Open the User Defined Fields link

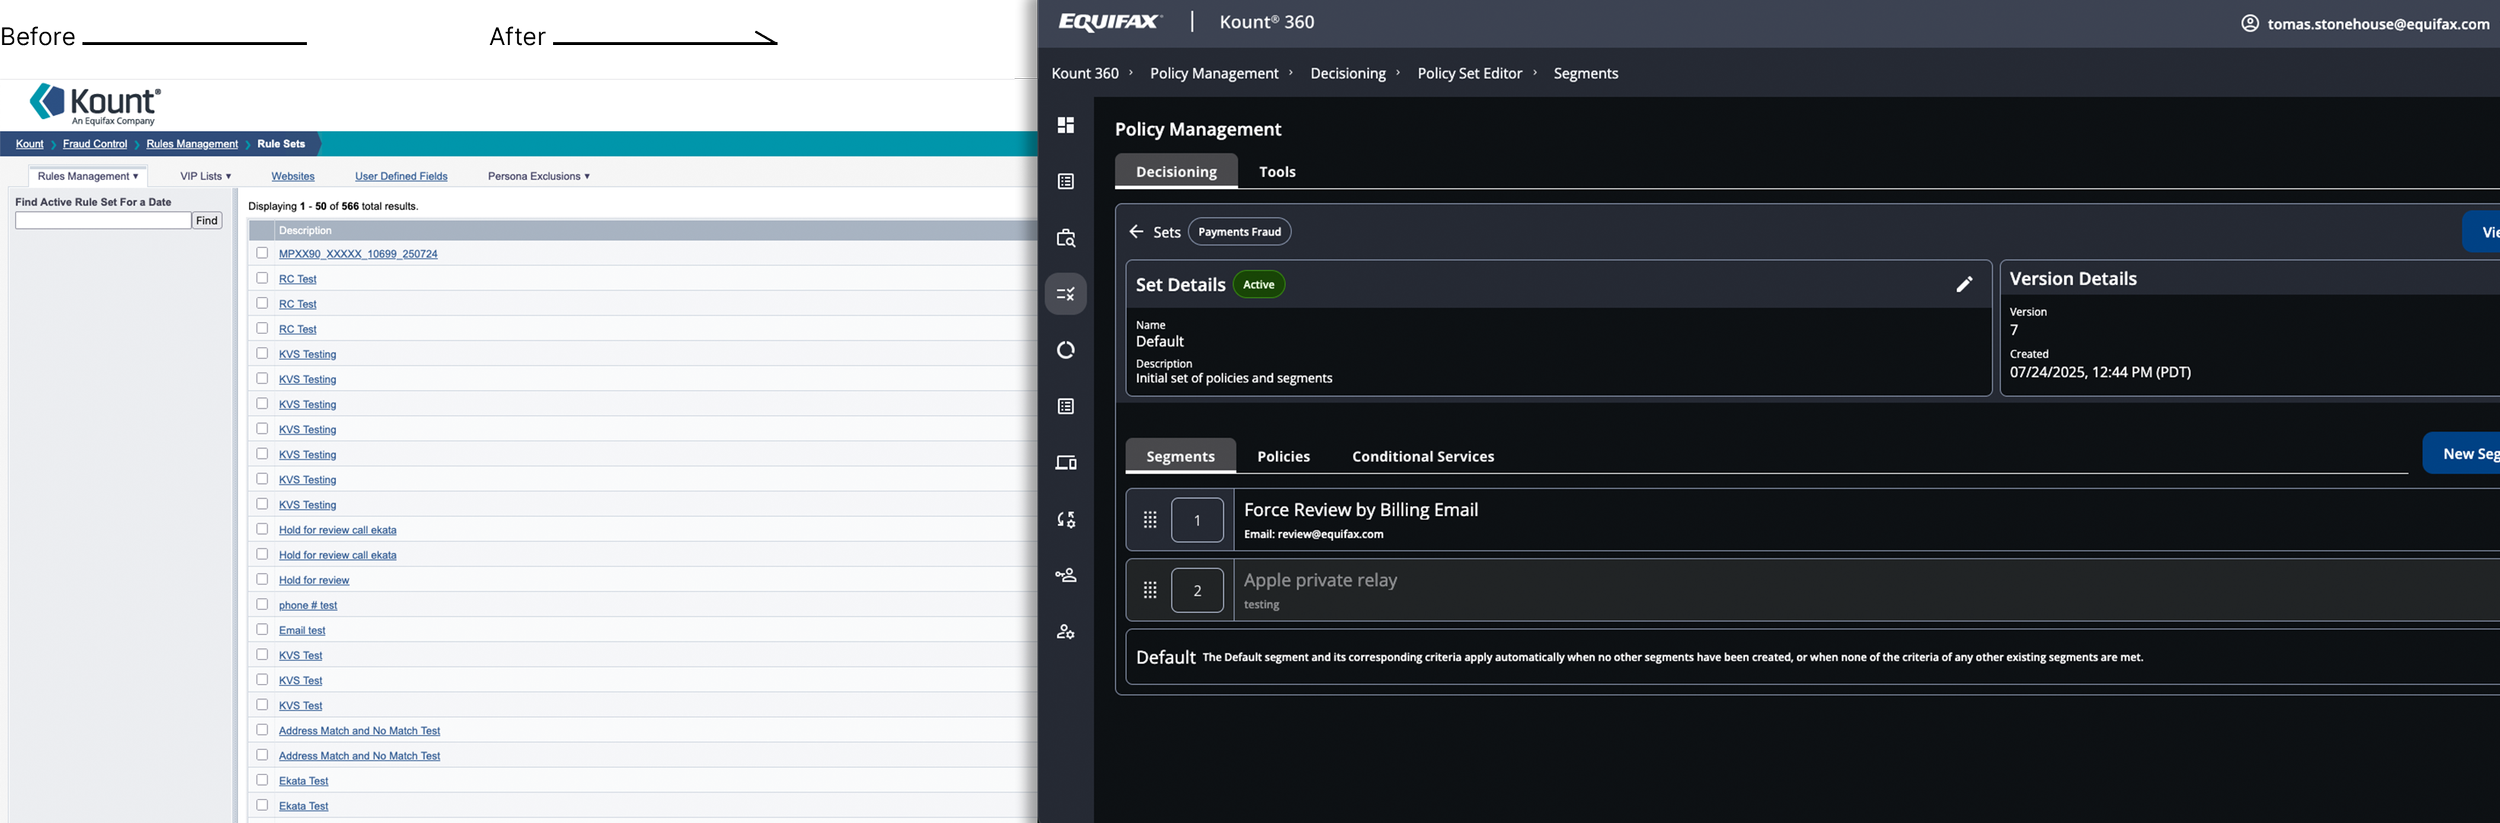tap(401, 176)
